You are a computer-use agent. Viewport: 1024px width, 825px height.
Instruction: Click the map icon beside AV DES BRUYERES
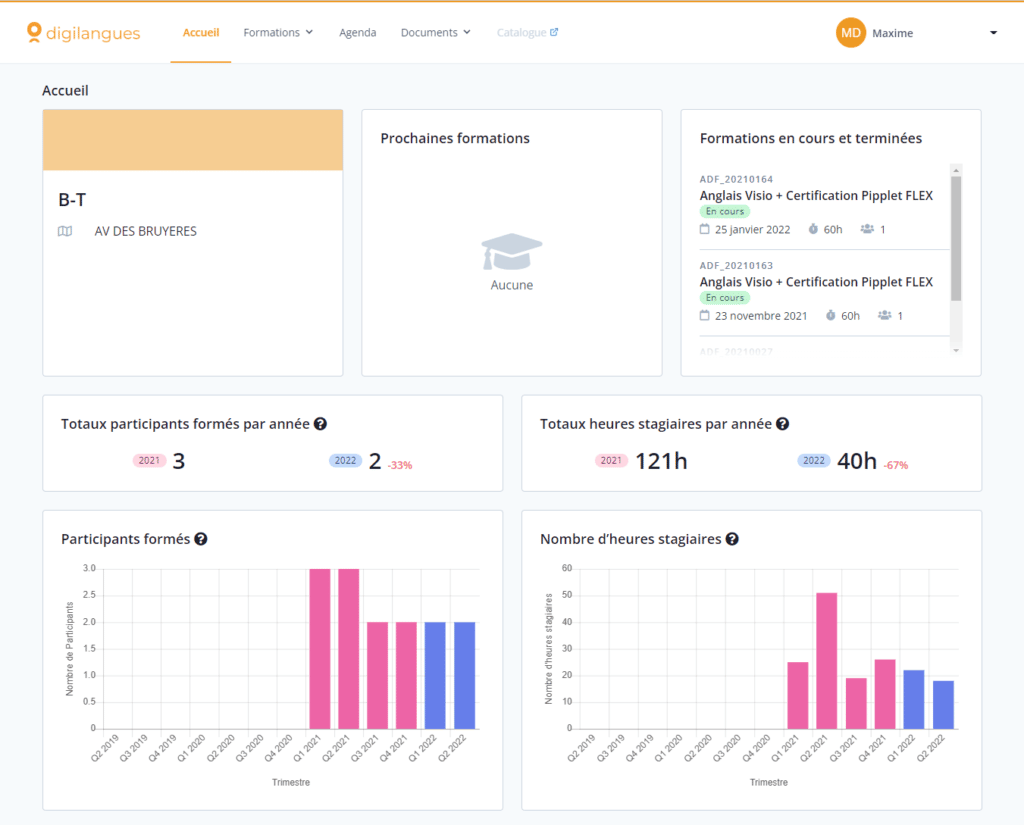pos(65,231)
